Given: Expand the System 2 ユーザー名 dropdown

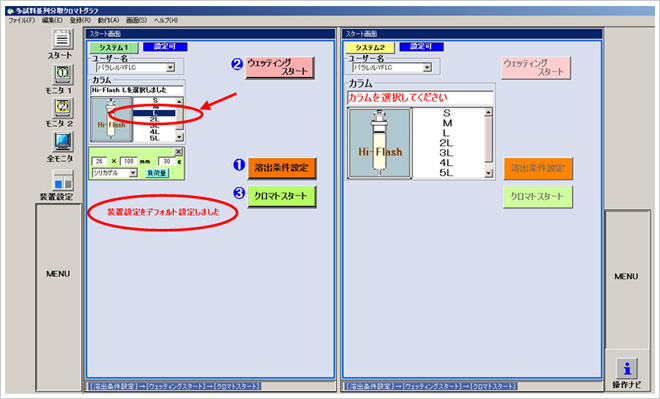Looking at the screenshot, I should pos(427,68).
